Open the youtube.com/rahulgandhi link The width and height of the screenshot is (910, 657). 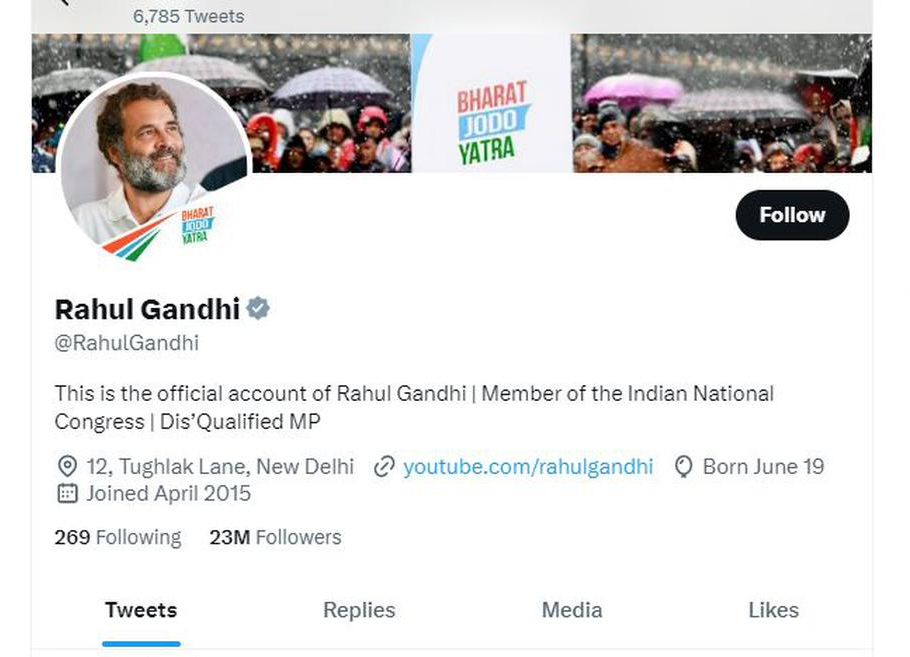[x=528, y=466]
